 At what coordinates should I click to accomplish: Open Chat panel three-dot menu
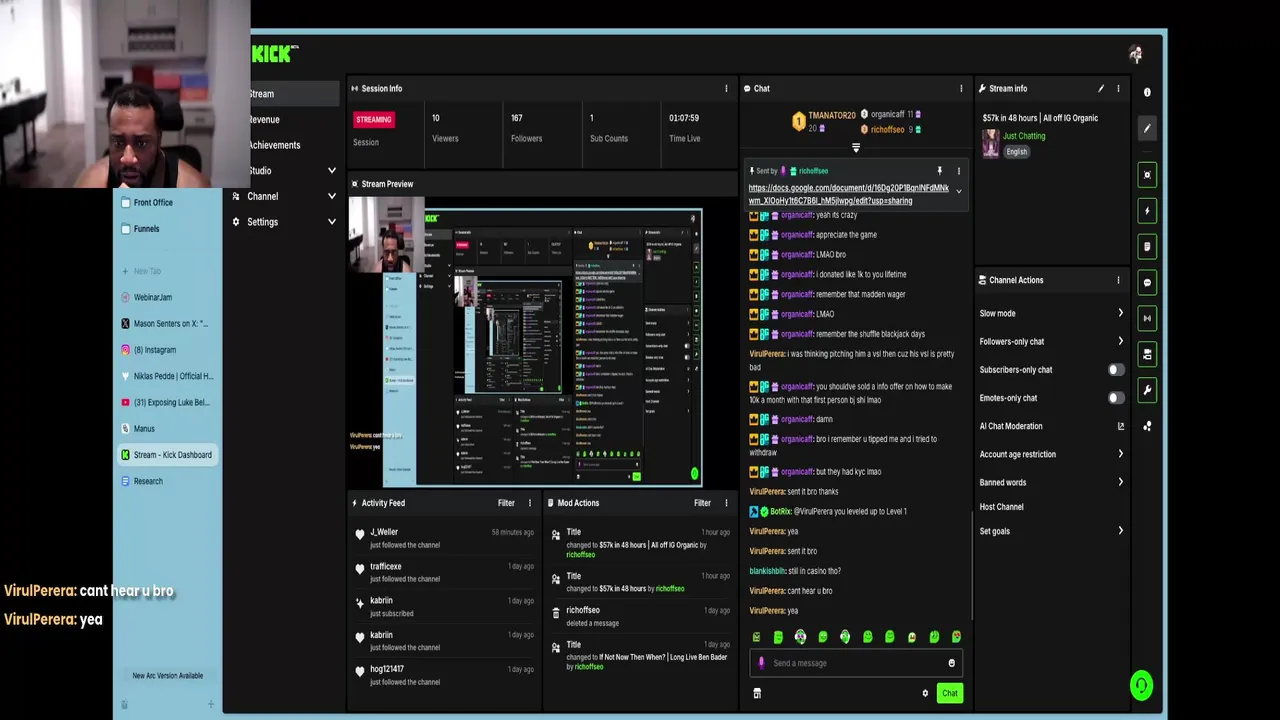point(961,88)
